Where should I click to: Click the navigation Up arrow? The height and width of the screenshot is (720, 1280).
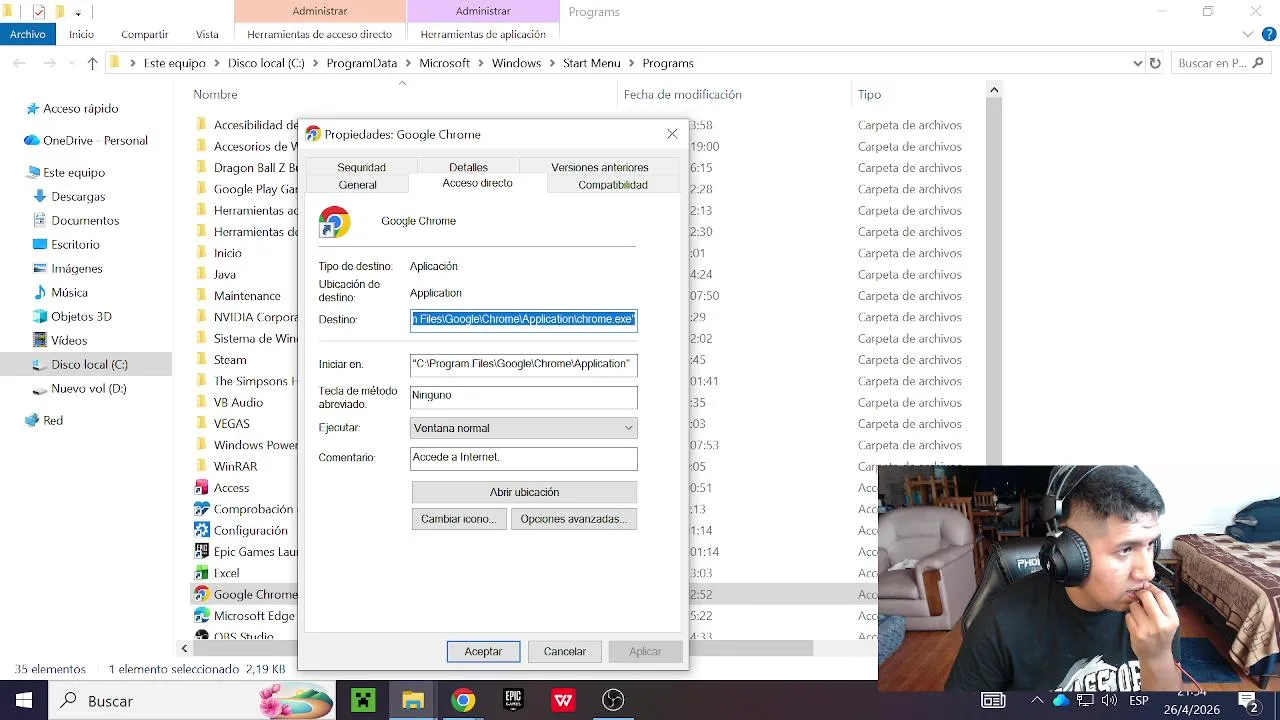coord(92,63)
